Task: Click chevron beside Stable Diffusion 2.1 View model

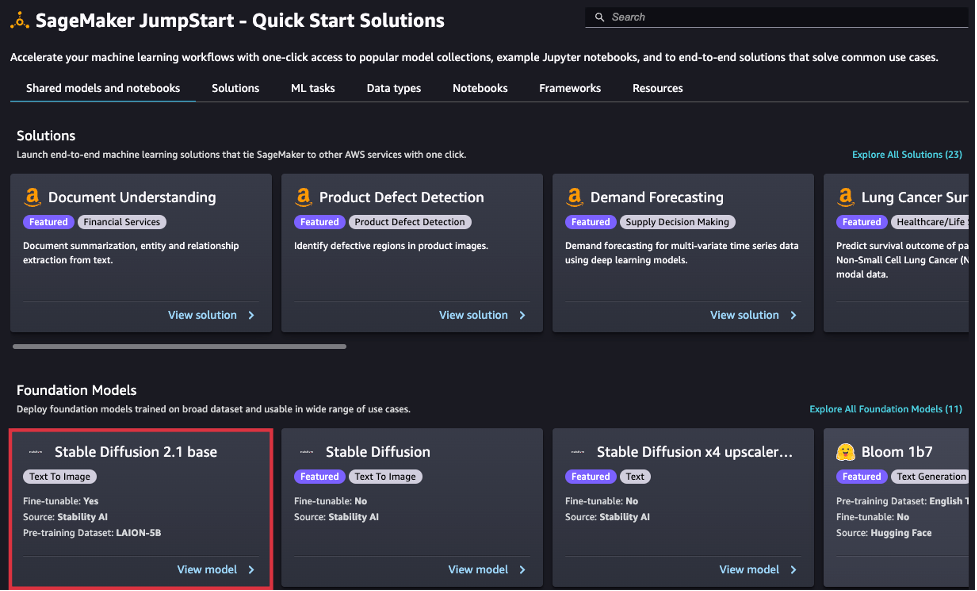Action: coord(251,570)
